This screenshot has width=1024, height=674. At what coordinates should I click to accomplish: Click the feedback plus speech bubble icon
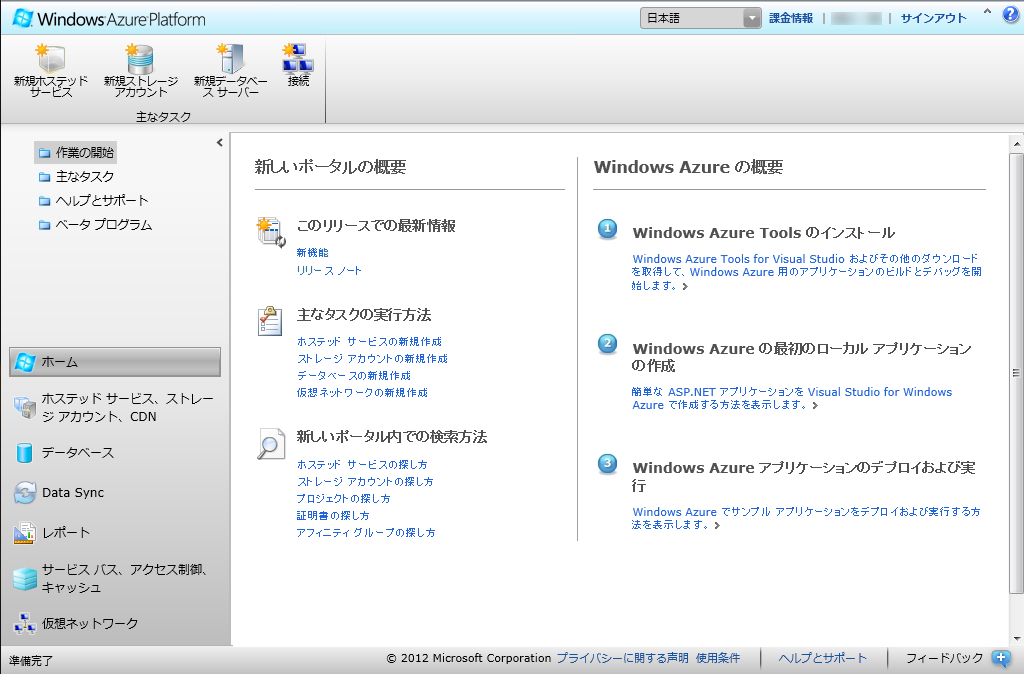click(x=1000, y=658)
